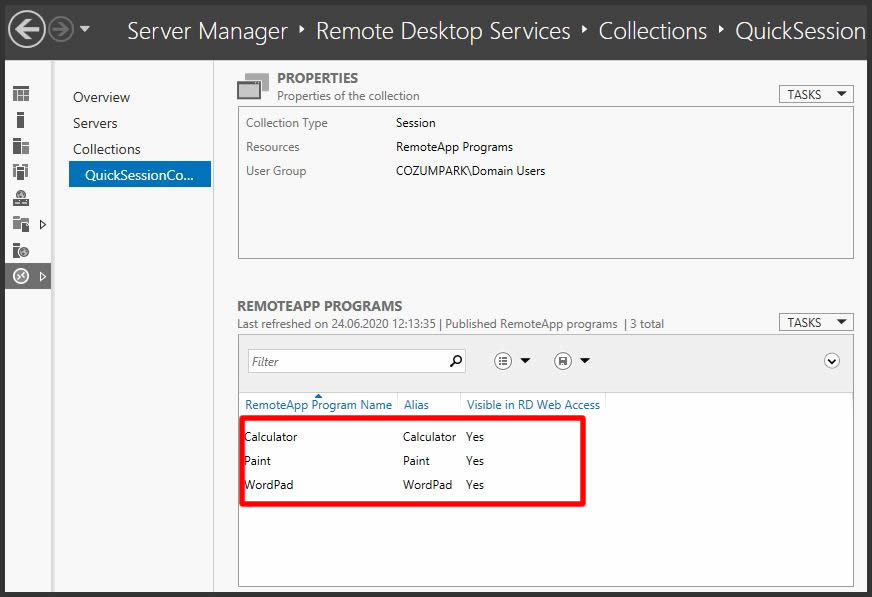Expand File and Storage Services arrow
The width and height of the screenshot is (872, 597).
(42, 225)
